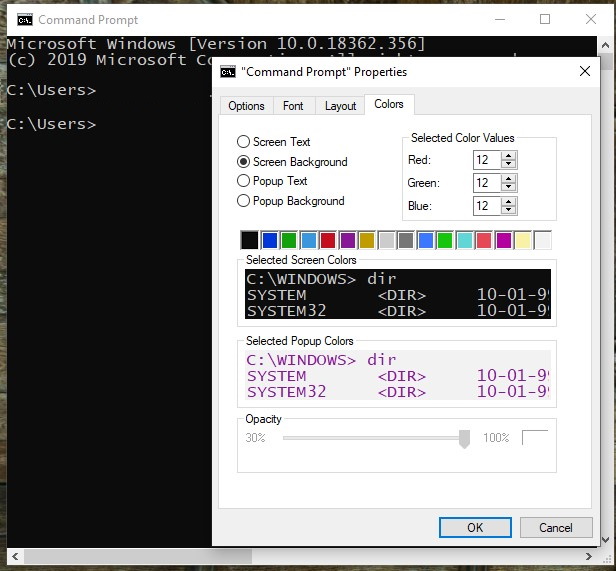Viewport: 616px width, 571px height.
Task: Click the opacity preview box beside 100%
Action: pyautogui.click(x=535, y=437)
